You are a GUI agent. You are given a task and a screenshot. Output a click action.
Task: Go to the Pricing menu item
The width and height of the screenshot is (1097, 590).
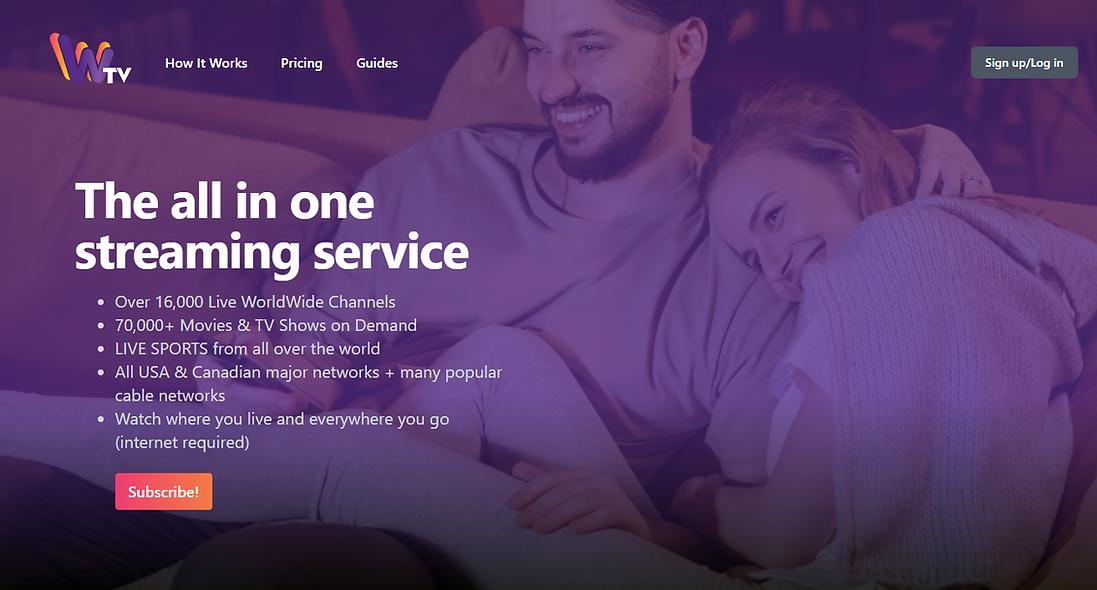click(x=302, y=63)
